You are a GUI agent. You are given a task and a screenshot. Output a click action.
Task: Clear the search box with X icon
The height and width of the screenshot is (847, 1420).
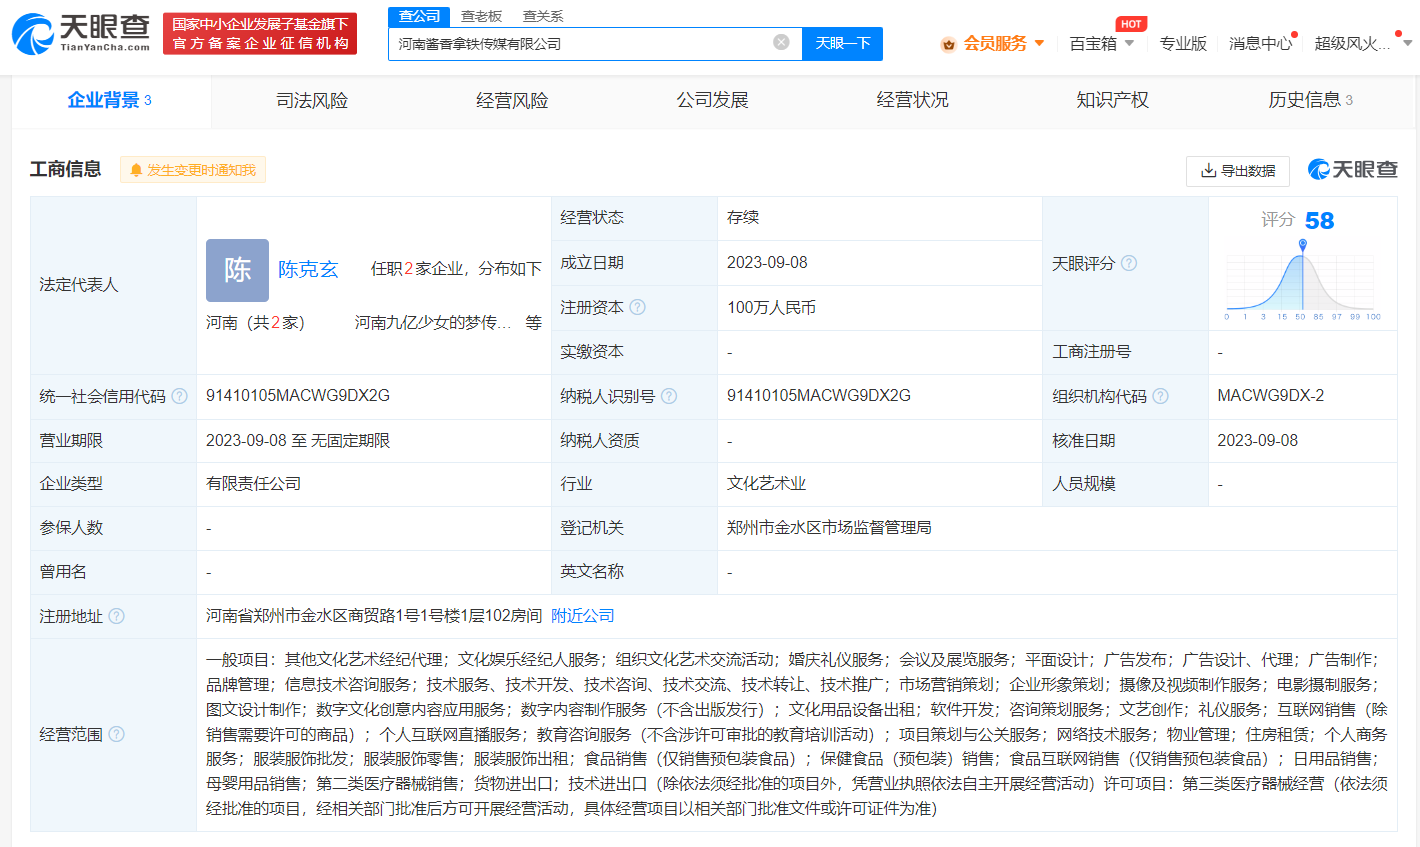[x=781, y=42]
